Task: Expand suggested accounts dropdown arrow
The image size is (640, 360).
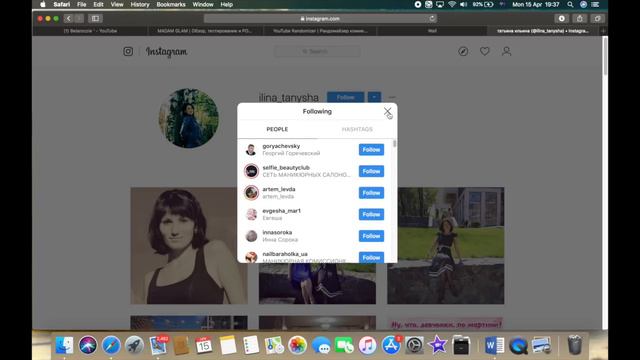Action: tap(374, 98)
